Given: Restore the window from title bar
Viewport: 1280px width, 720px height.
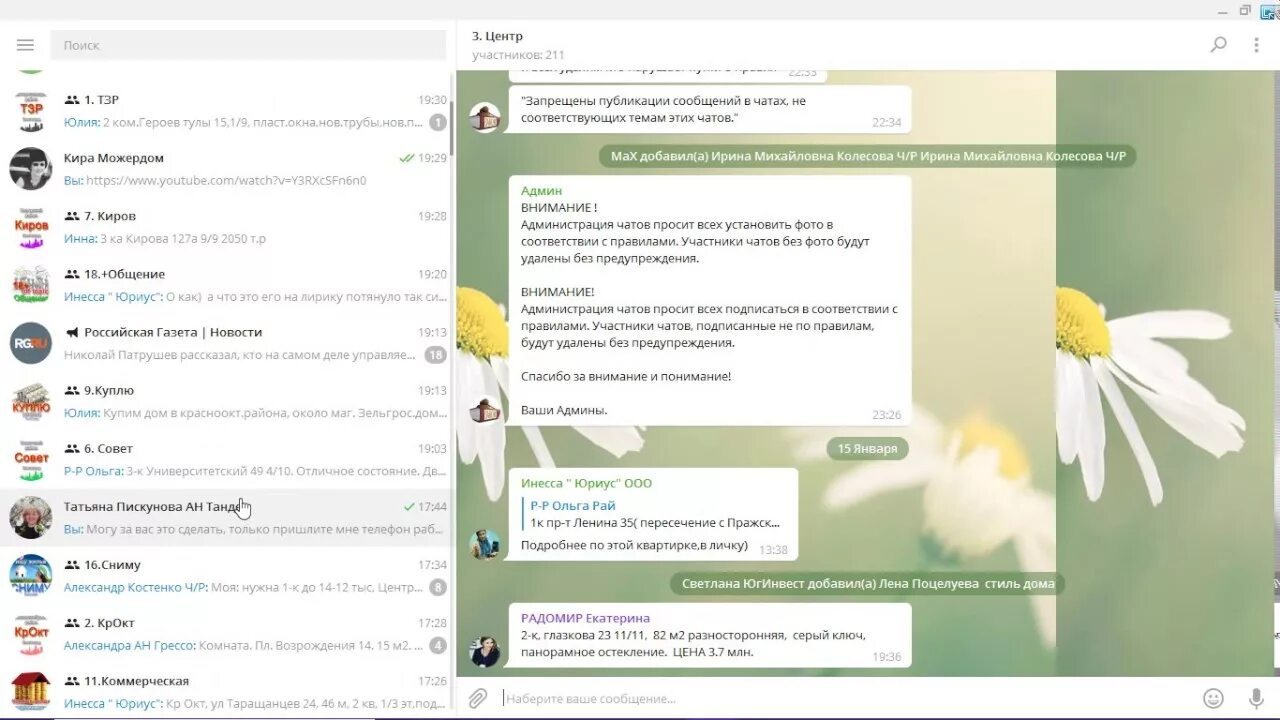Looking at the screenshot, I should [x=1245, y=10].
